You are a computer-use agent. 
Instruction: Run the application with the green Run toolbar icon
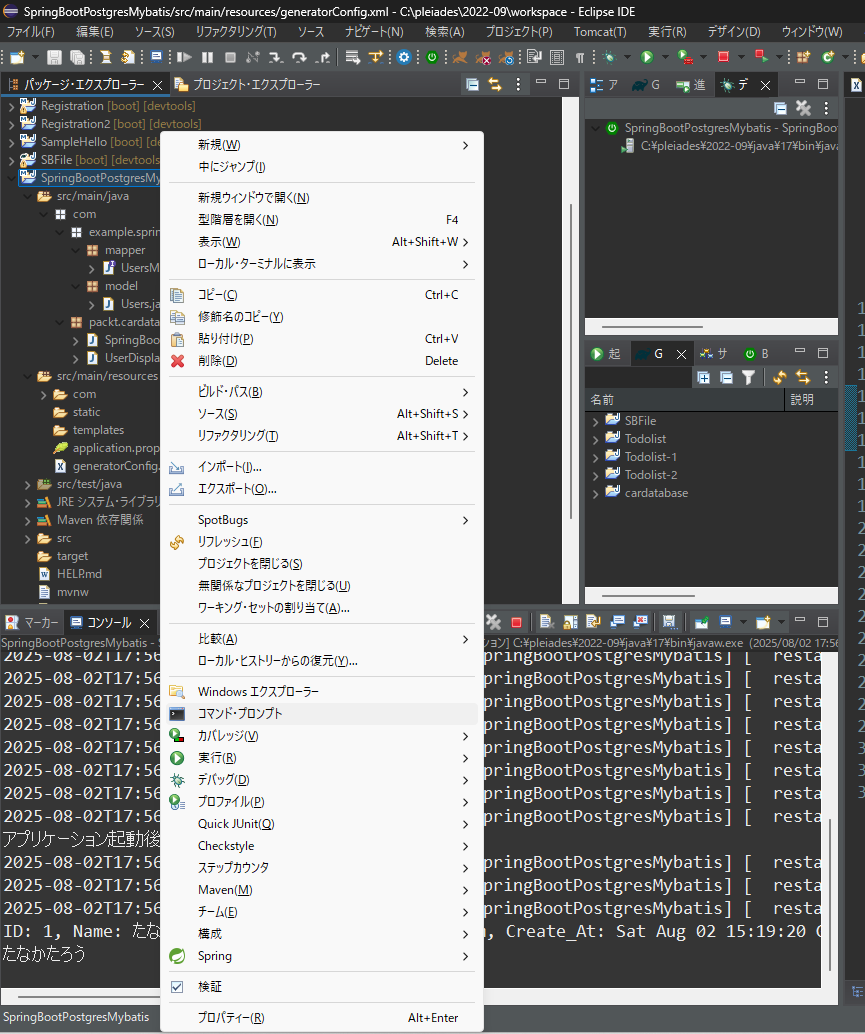click(x=647, y=57)
